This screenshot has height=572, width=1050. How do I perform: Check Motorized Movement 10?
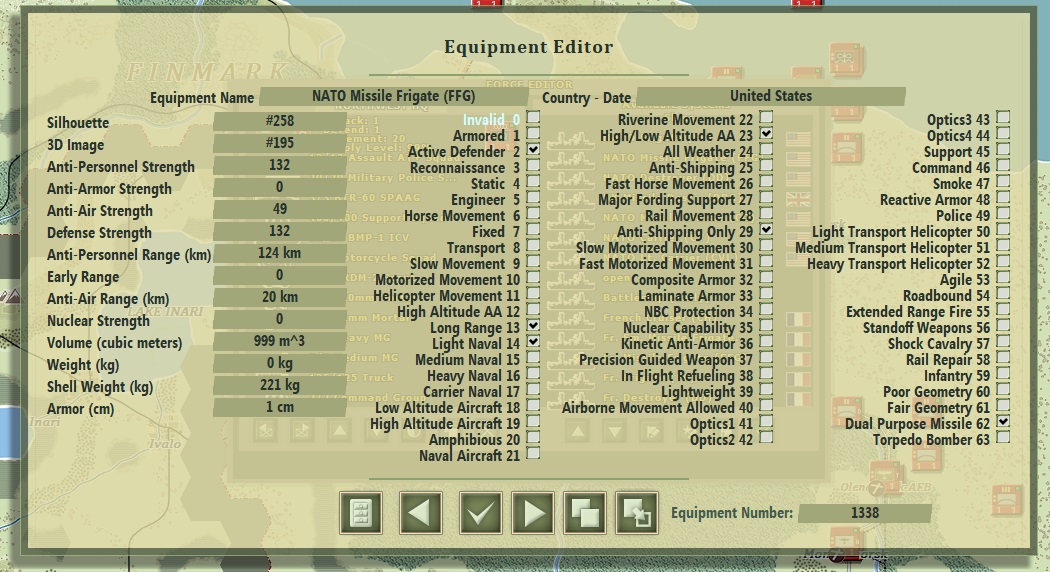pos(533,277)
